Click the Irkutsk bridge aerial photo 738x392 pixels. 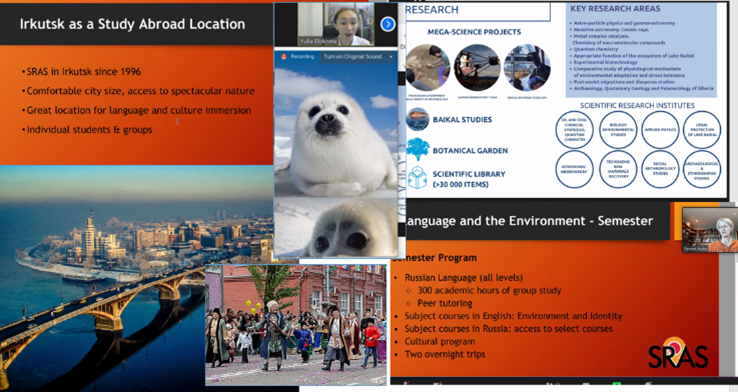102,278
